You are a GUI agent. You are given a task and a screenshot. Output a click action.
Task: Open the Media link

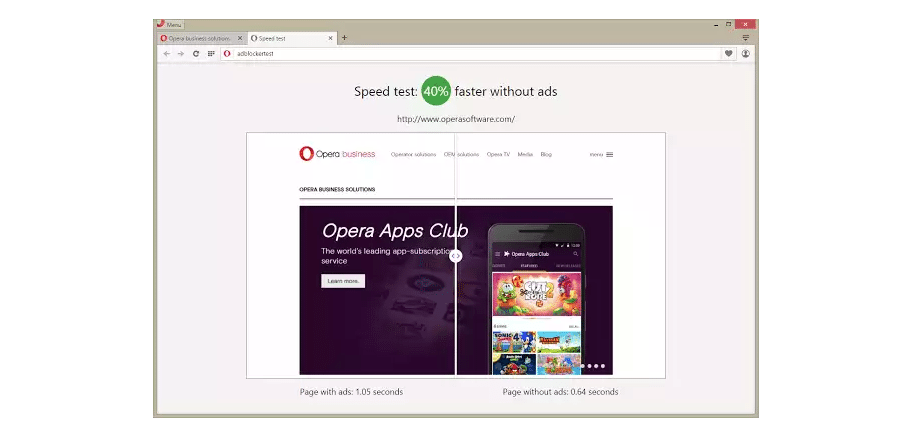coord(525,155)
